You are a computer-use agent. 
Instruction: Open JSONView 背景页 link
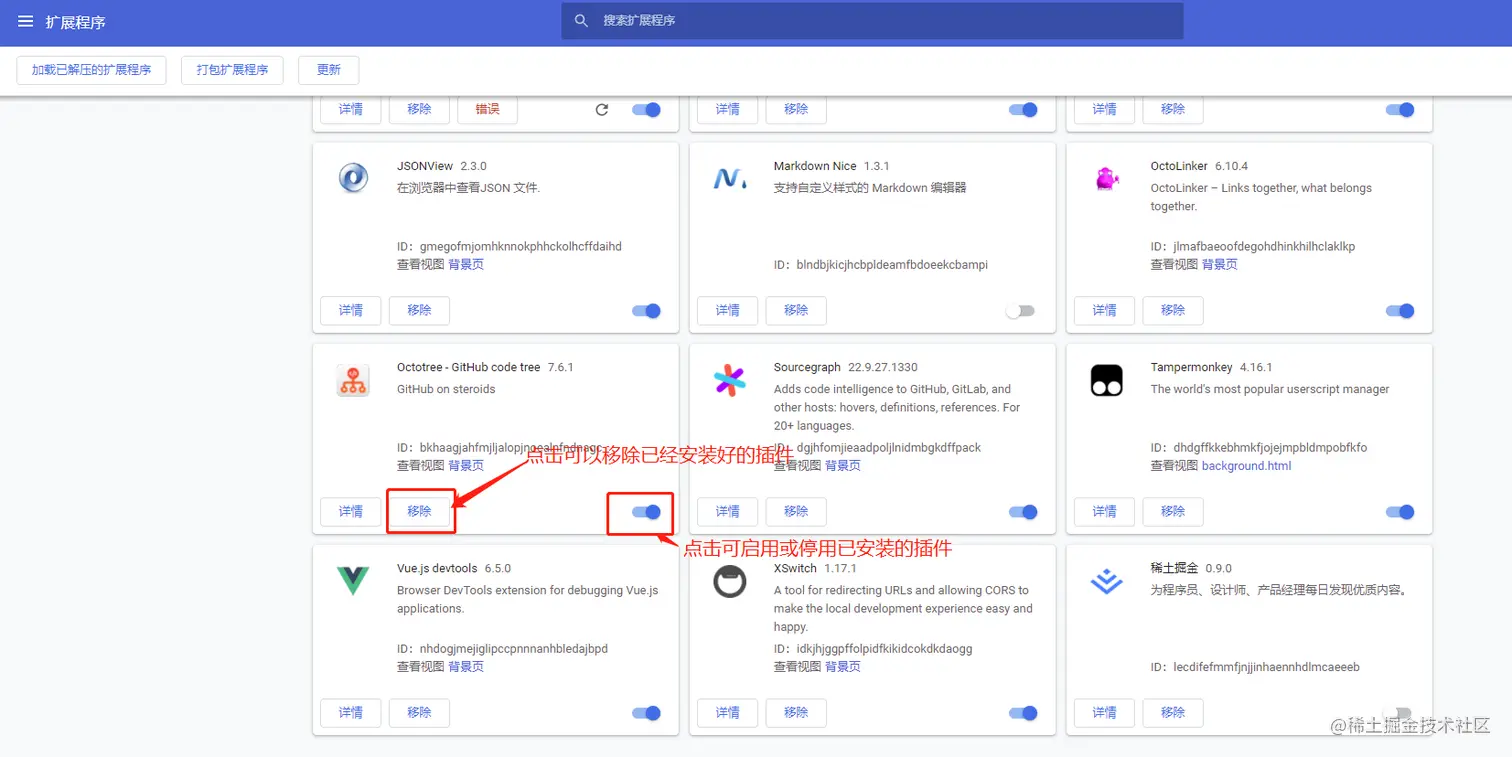pos(466,265)
